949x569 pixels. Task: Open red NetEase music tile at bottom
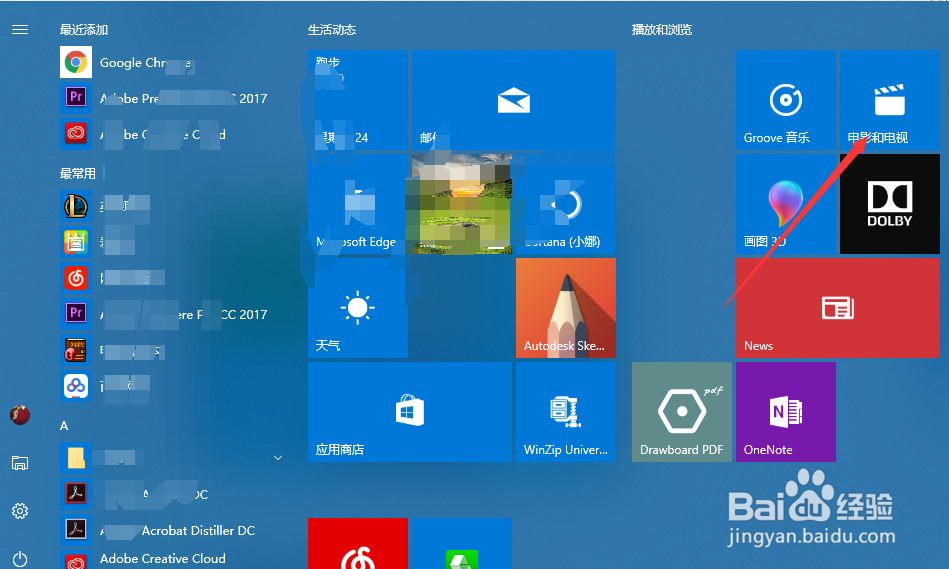point(358,544)
